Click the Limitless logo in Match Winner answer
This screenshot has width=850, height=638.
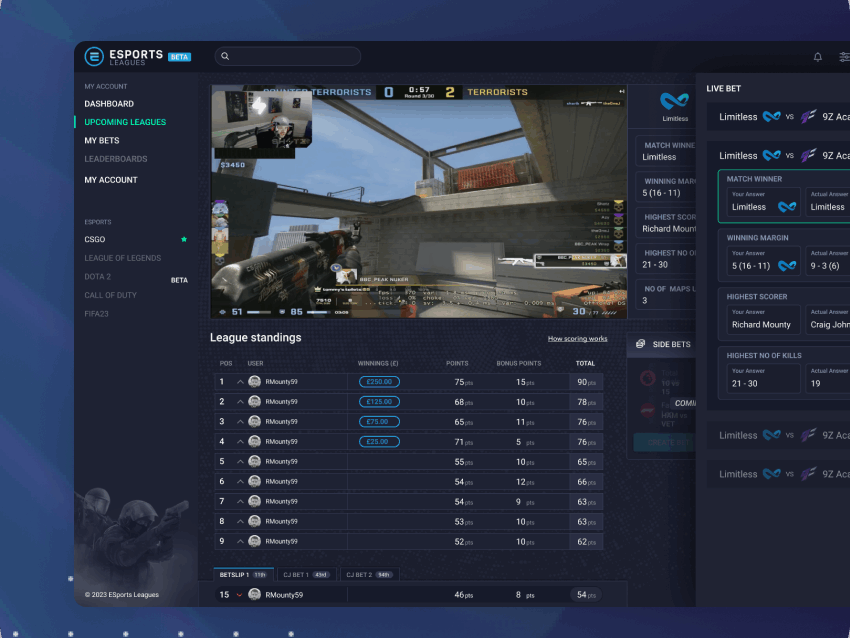click(x=787, y=207)
